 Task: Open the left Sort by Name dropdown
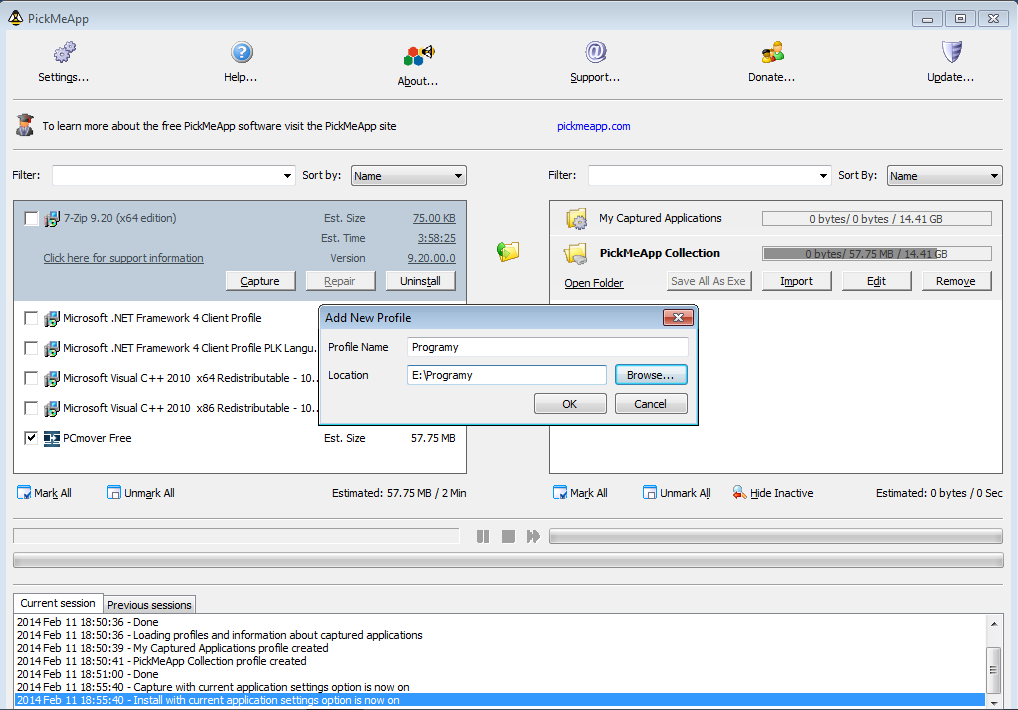[x=409, y=176]
